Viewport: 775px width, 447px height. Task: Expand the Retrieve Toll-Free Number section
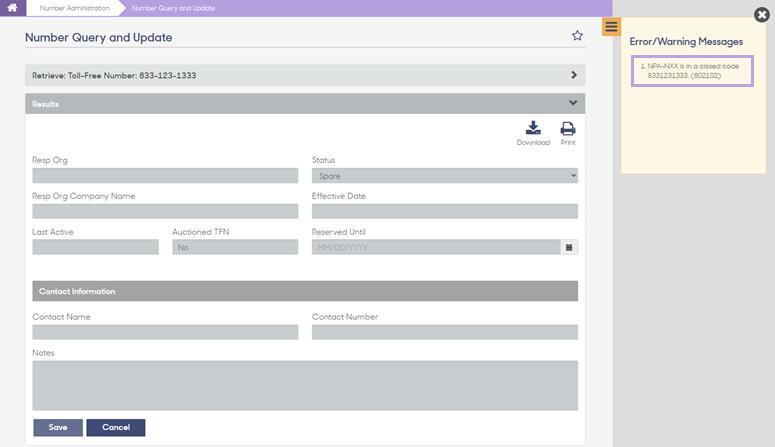[305, 75]
